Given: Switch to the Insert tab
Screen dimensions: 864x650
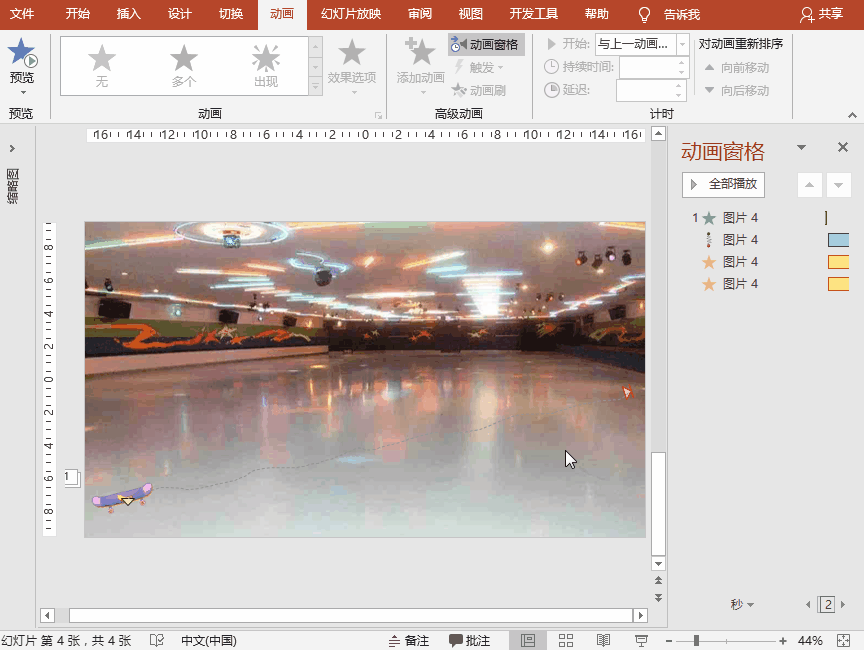Looking at the screenshot, I should point(129,14).
